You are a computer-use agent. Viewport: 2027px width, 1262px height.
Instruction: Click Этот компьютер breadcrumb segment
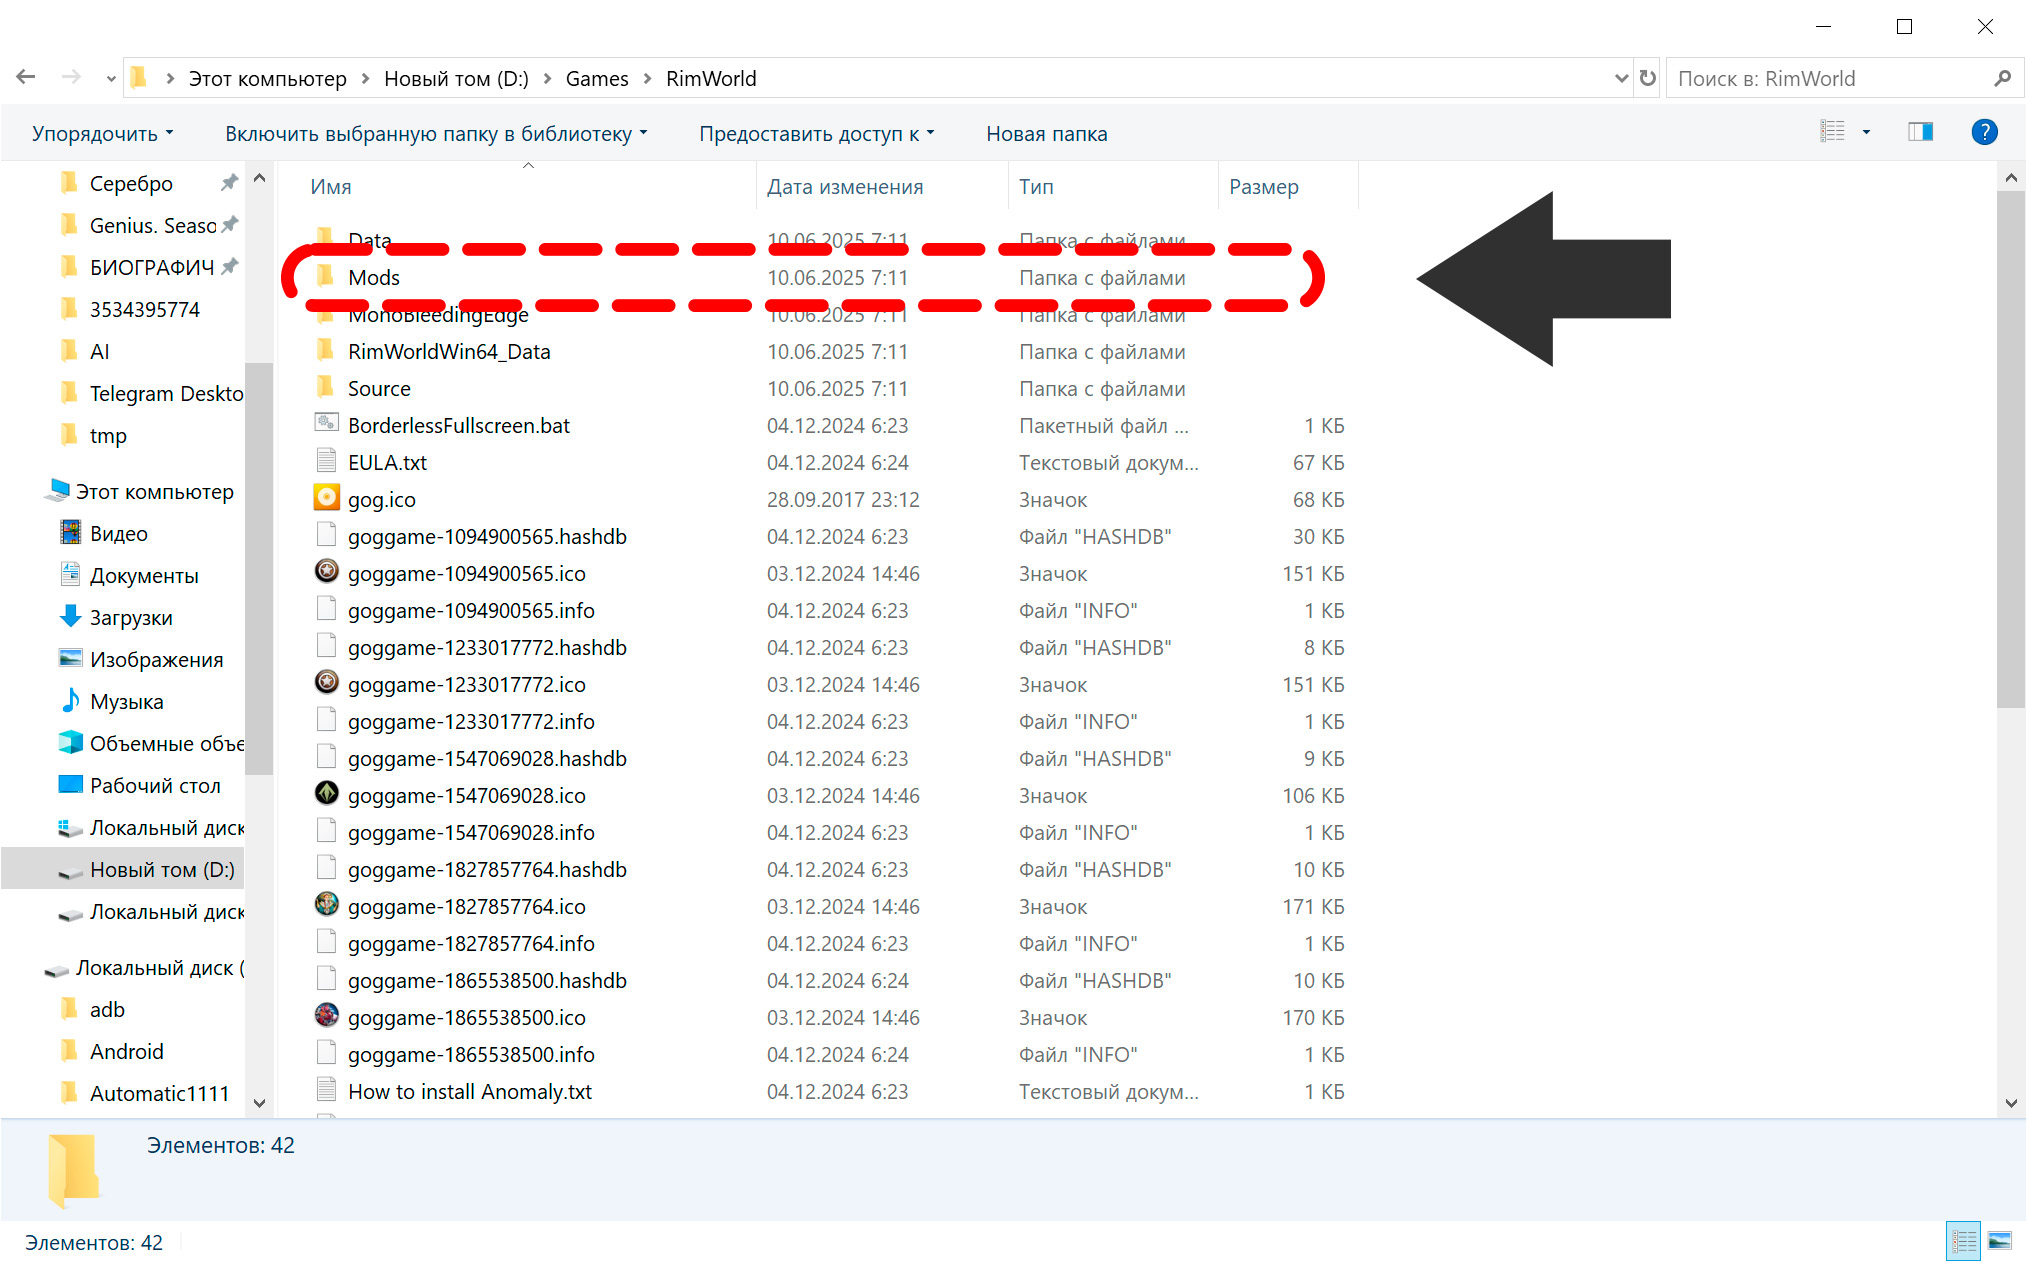tap(267, 79)
